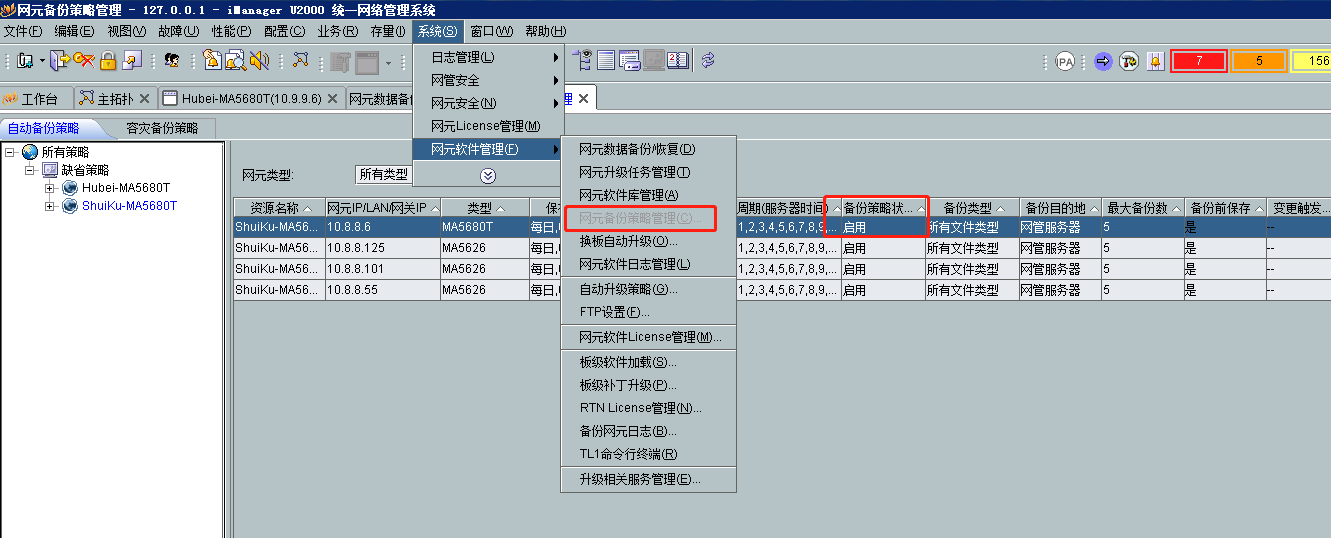Image resolution: width=1331 pixels, height=538 pixels.
Task: Click the red critical alarm counter showing 7
Action: click(x=1198, y=62)
